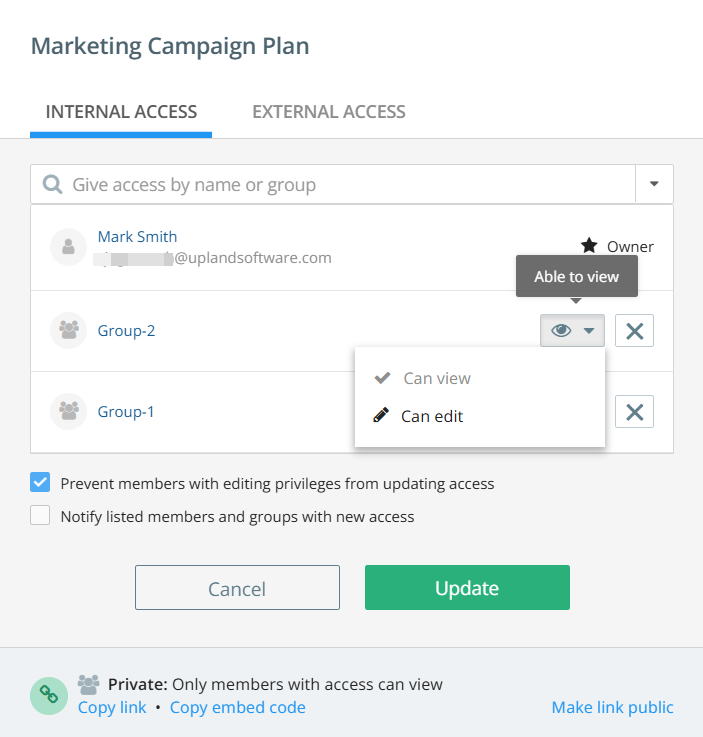
Task: Enable Notify listed members checkbox
Action: pyautogui.click(x=40, y=515)
